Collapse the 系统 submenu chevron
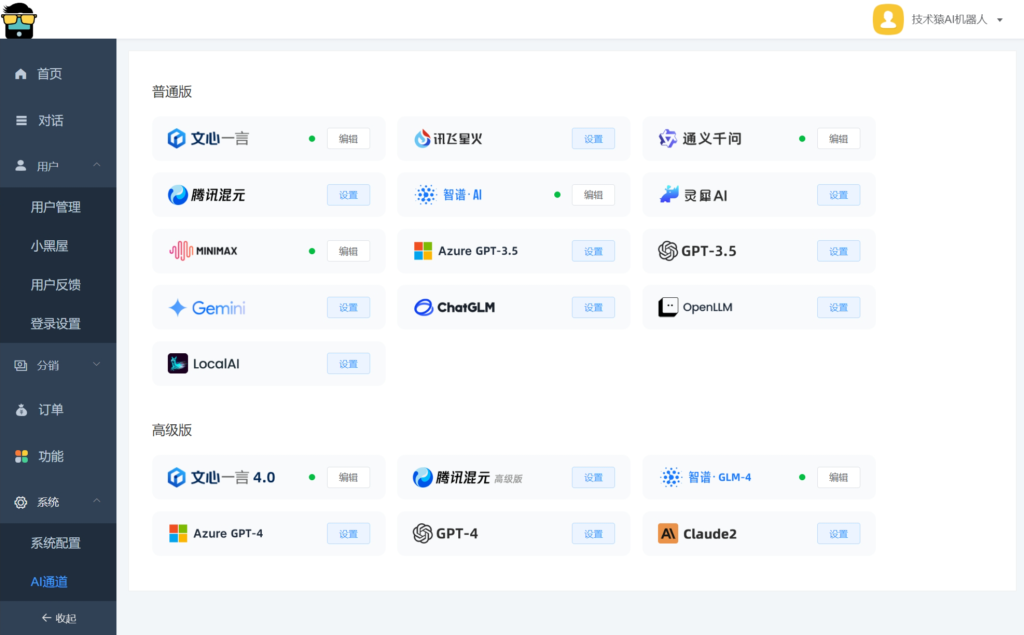Image resolution: width=1024 pixels, height=635 pixels. pos(97,500)
